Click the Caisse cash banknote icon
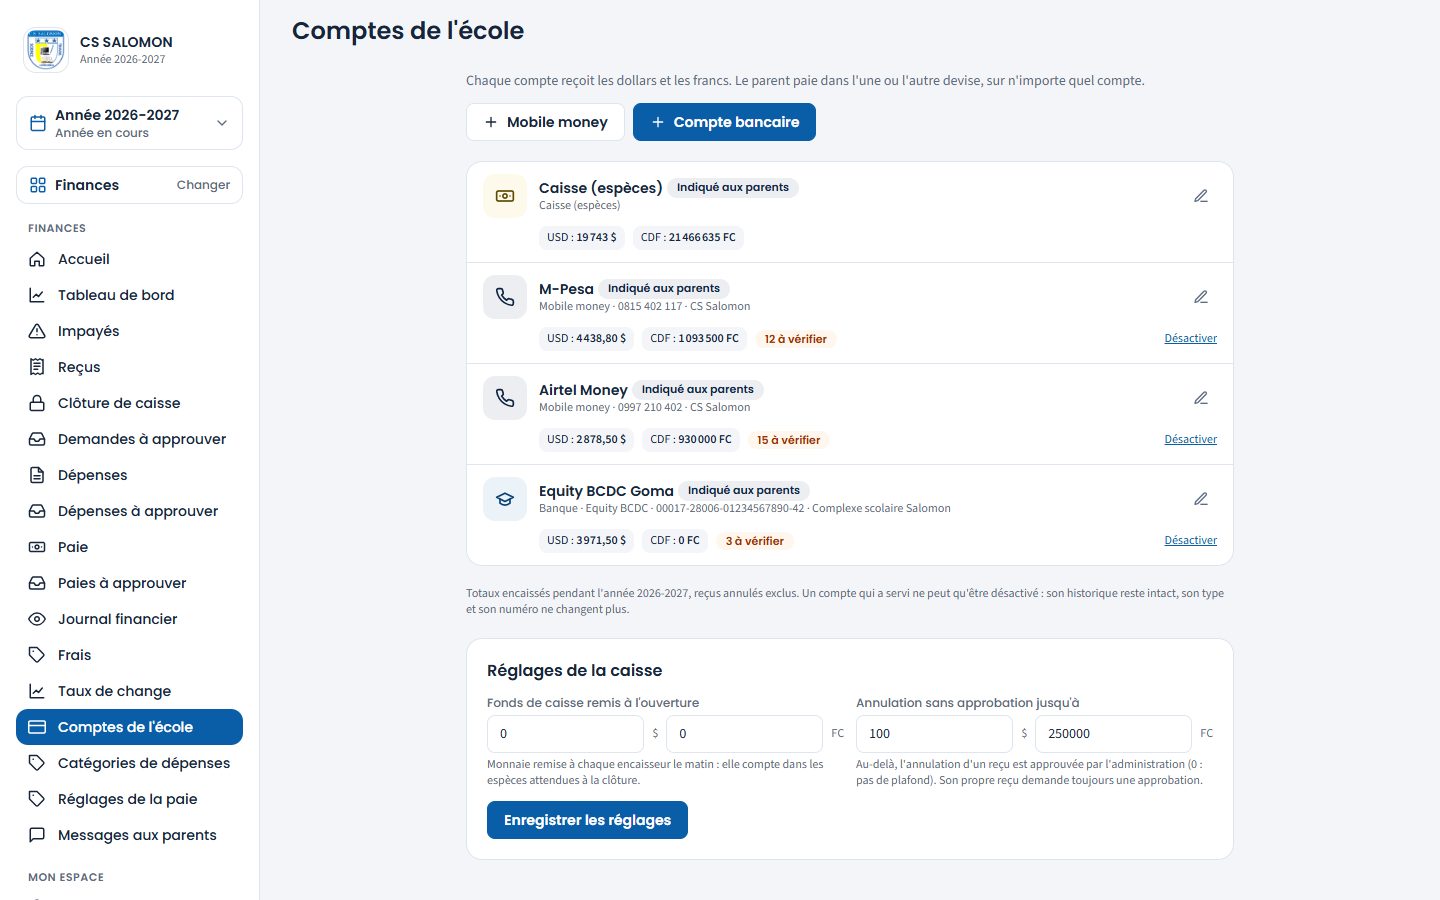Image resolution: width=1440 pixels, height=900 pixels. (505, 196)
